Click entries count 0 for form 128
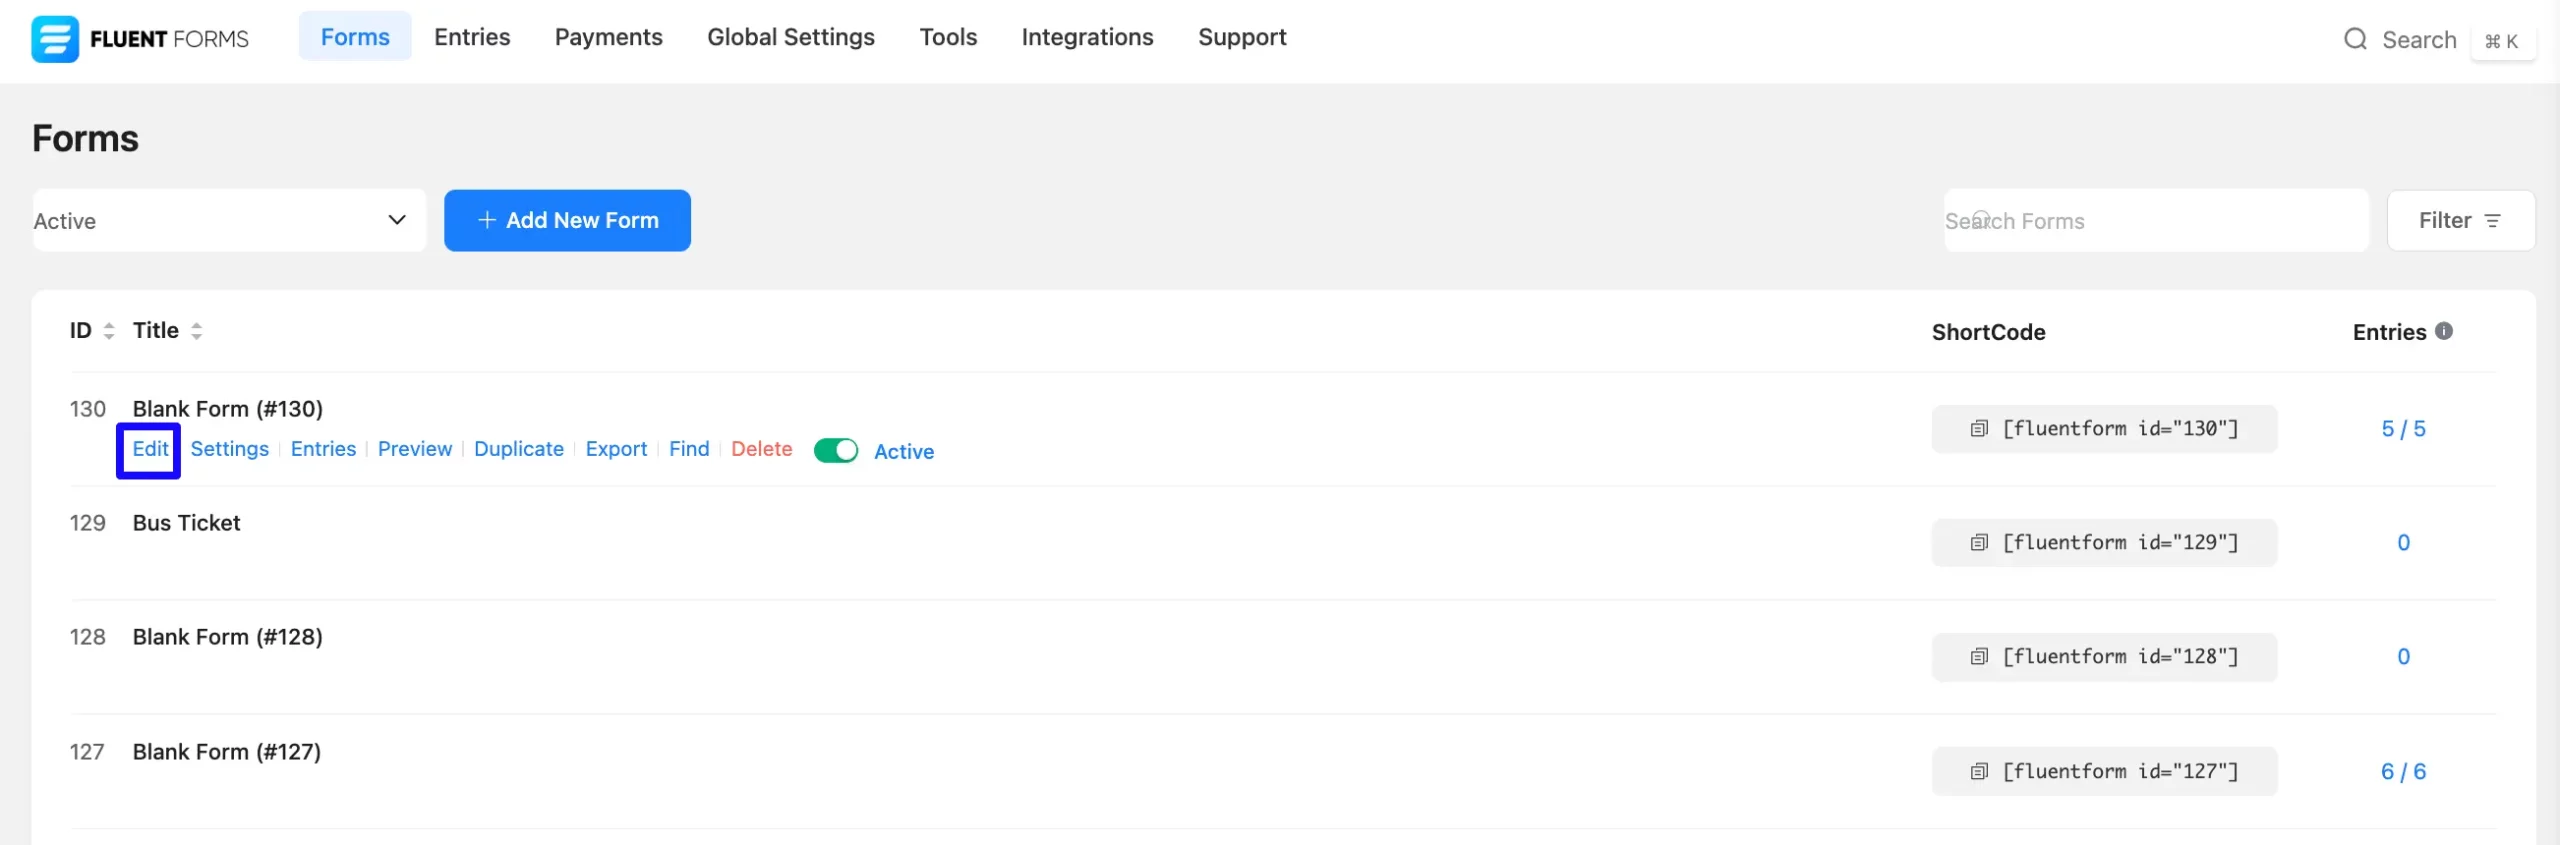This screenshot has height=845, width=2560. coord(2403,657)
